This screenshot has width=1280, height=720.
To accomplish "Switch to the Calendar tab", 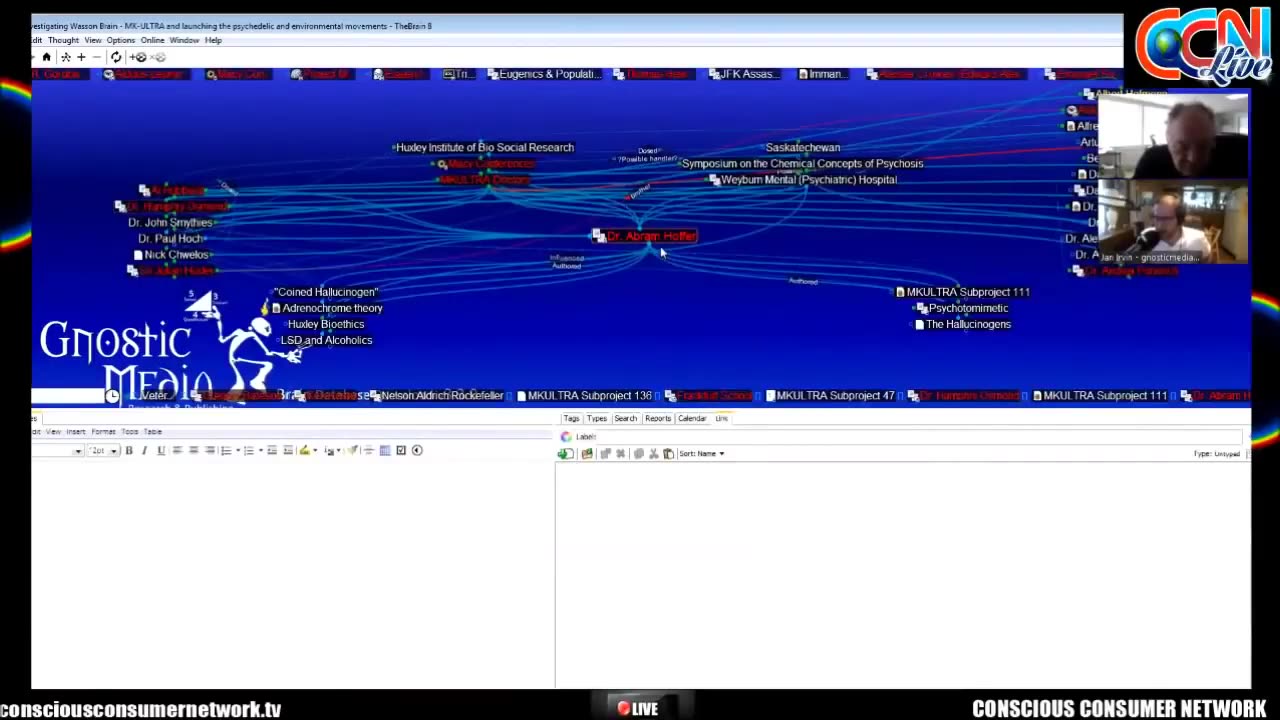I will [692, 418].
